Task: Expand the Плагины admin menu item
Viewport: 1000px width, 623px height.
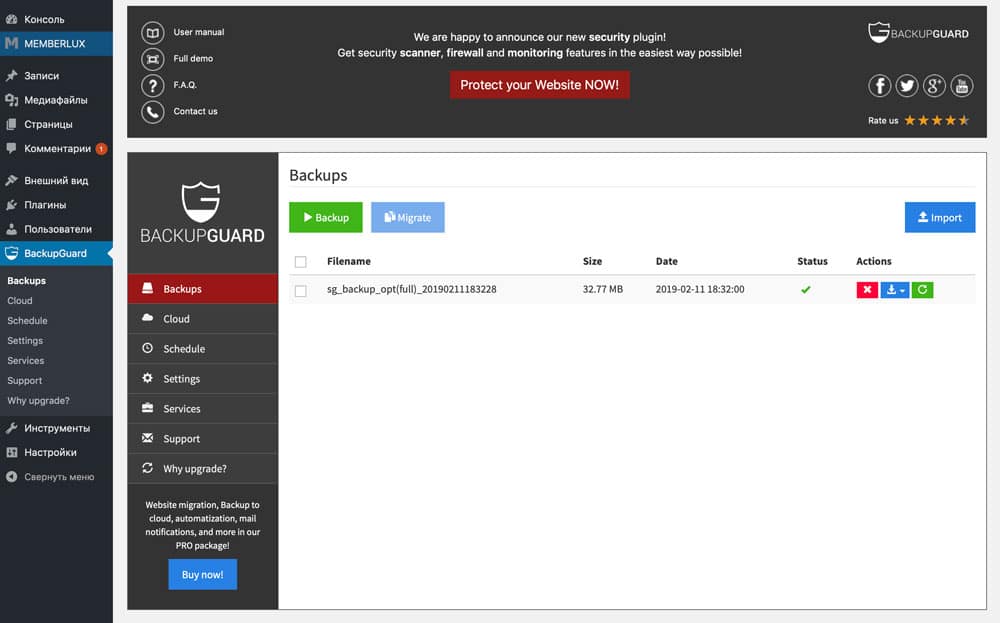Action: [45, 205]
